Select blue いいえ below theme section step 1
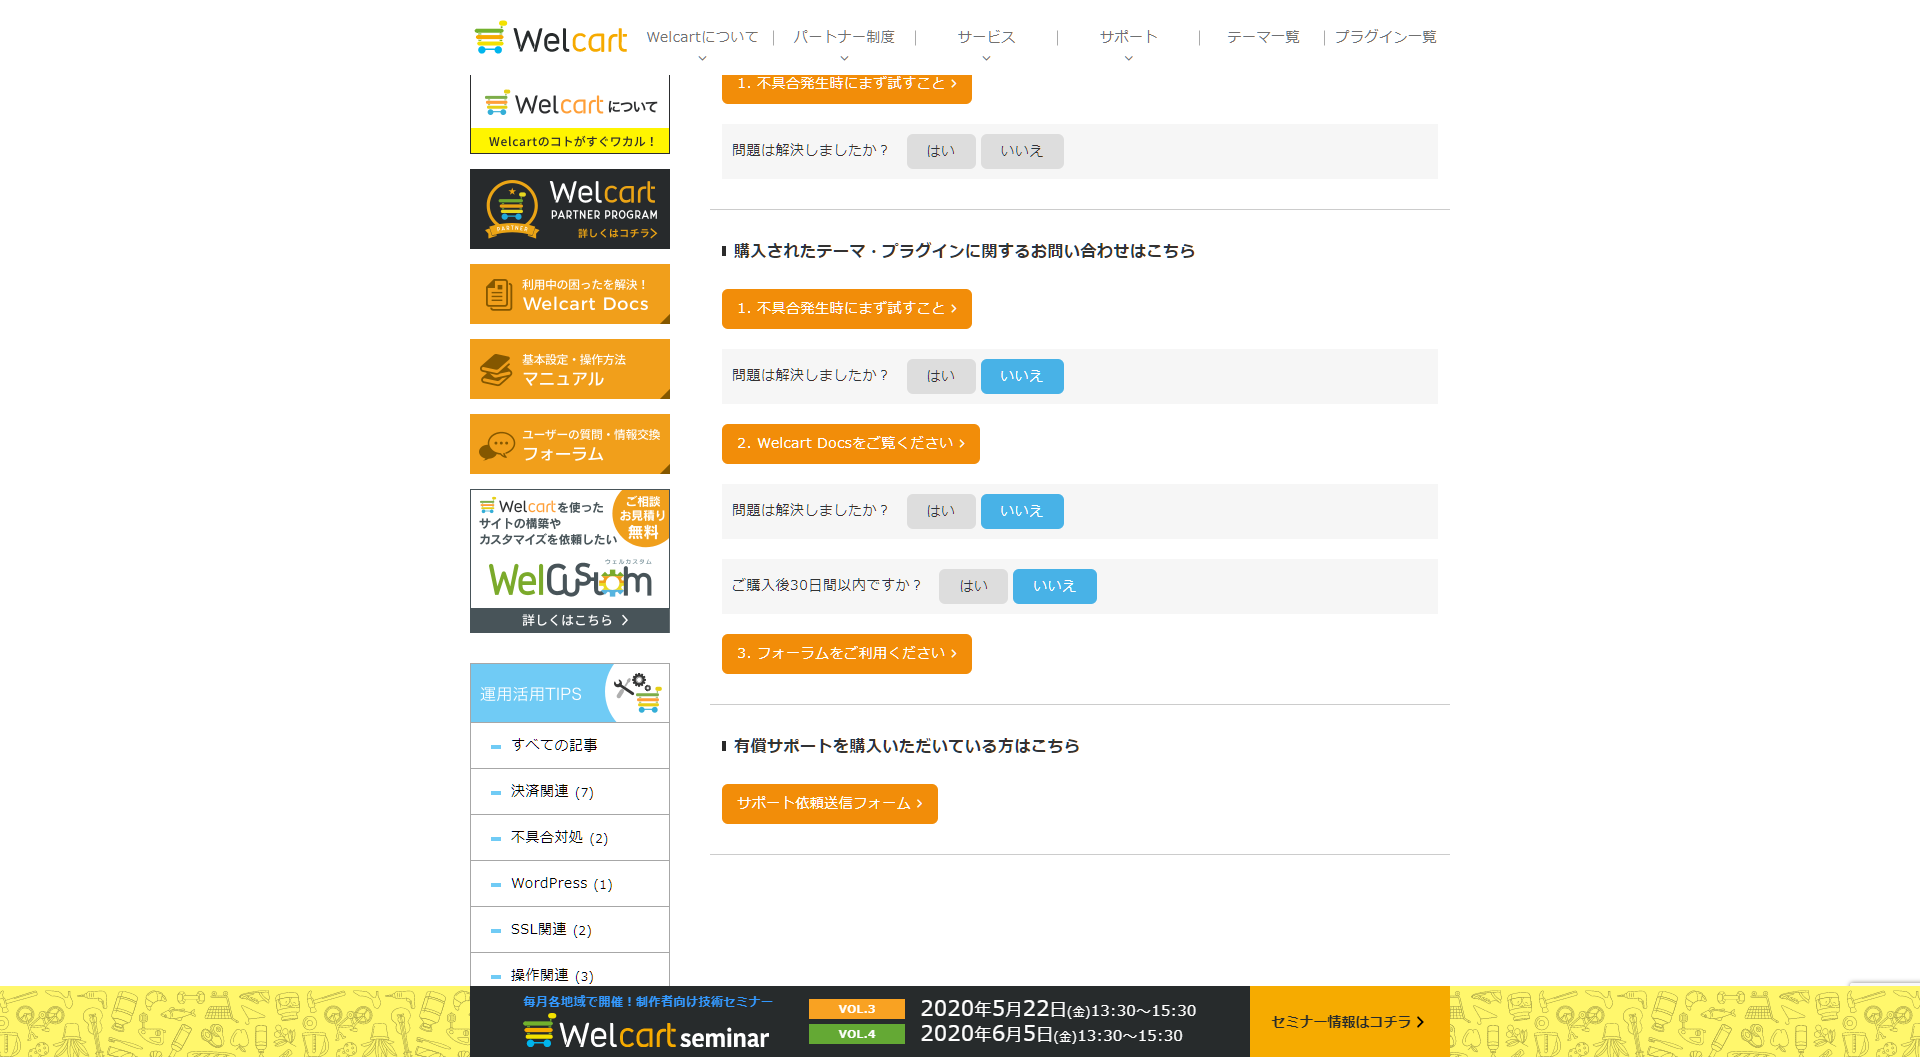The width and height of the screenshot is (1920, 1057). click(1022, 376)
